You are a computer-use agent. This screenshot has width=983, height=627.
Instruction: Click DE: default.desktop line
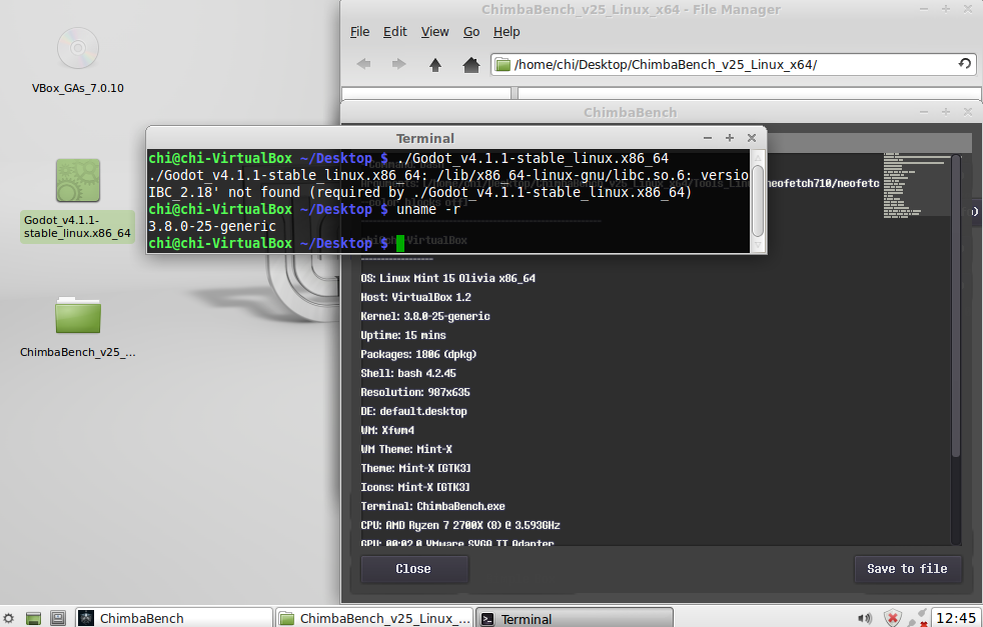click(x=414, y=411)
